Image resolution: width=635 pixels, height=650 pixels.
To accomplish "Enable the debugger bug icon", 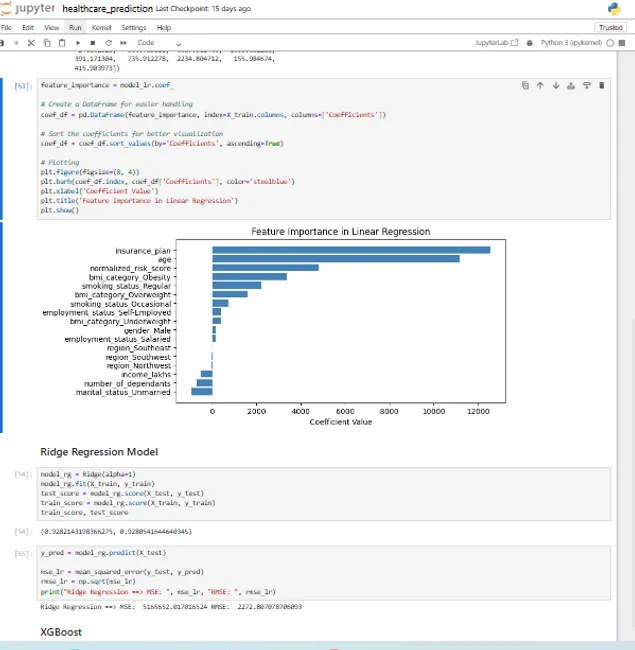I will point(530,43).
